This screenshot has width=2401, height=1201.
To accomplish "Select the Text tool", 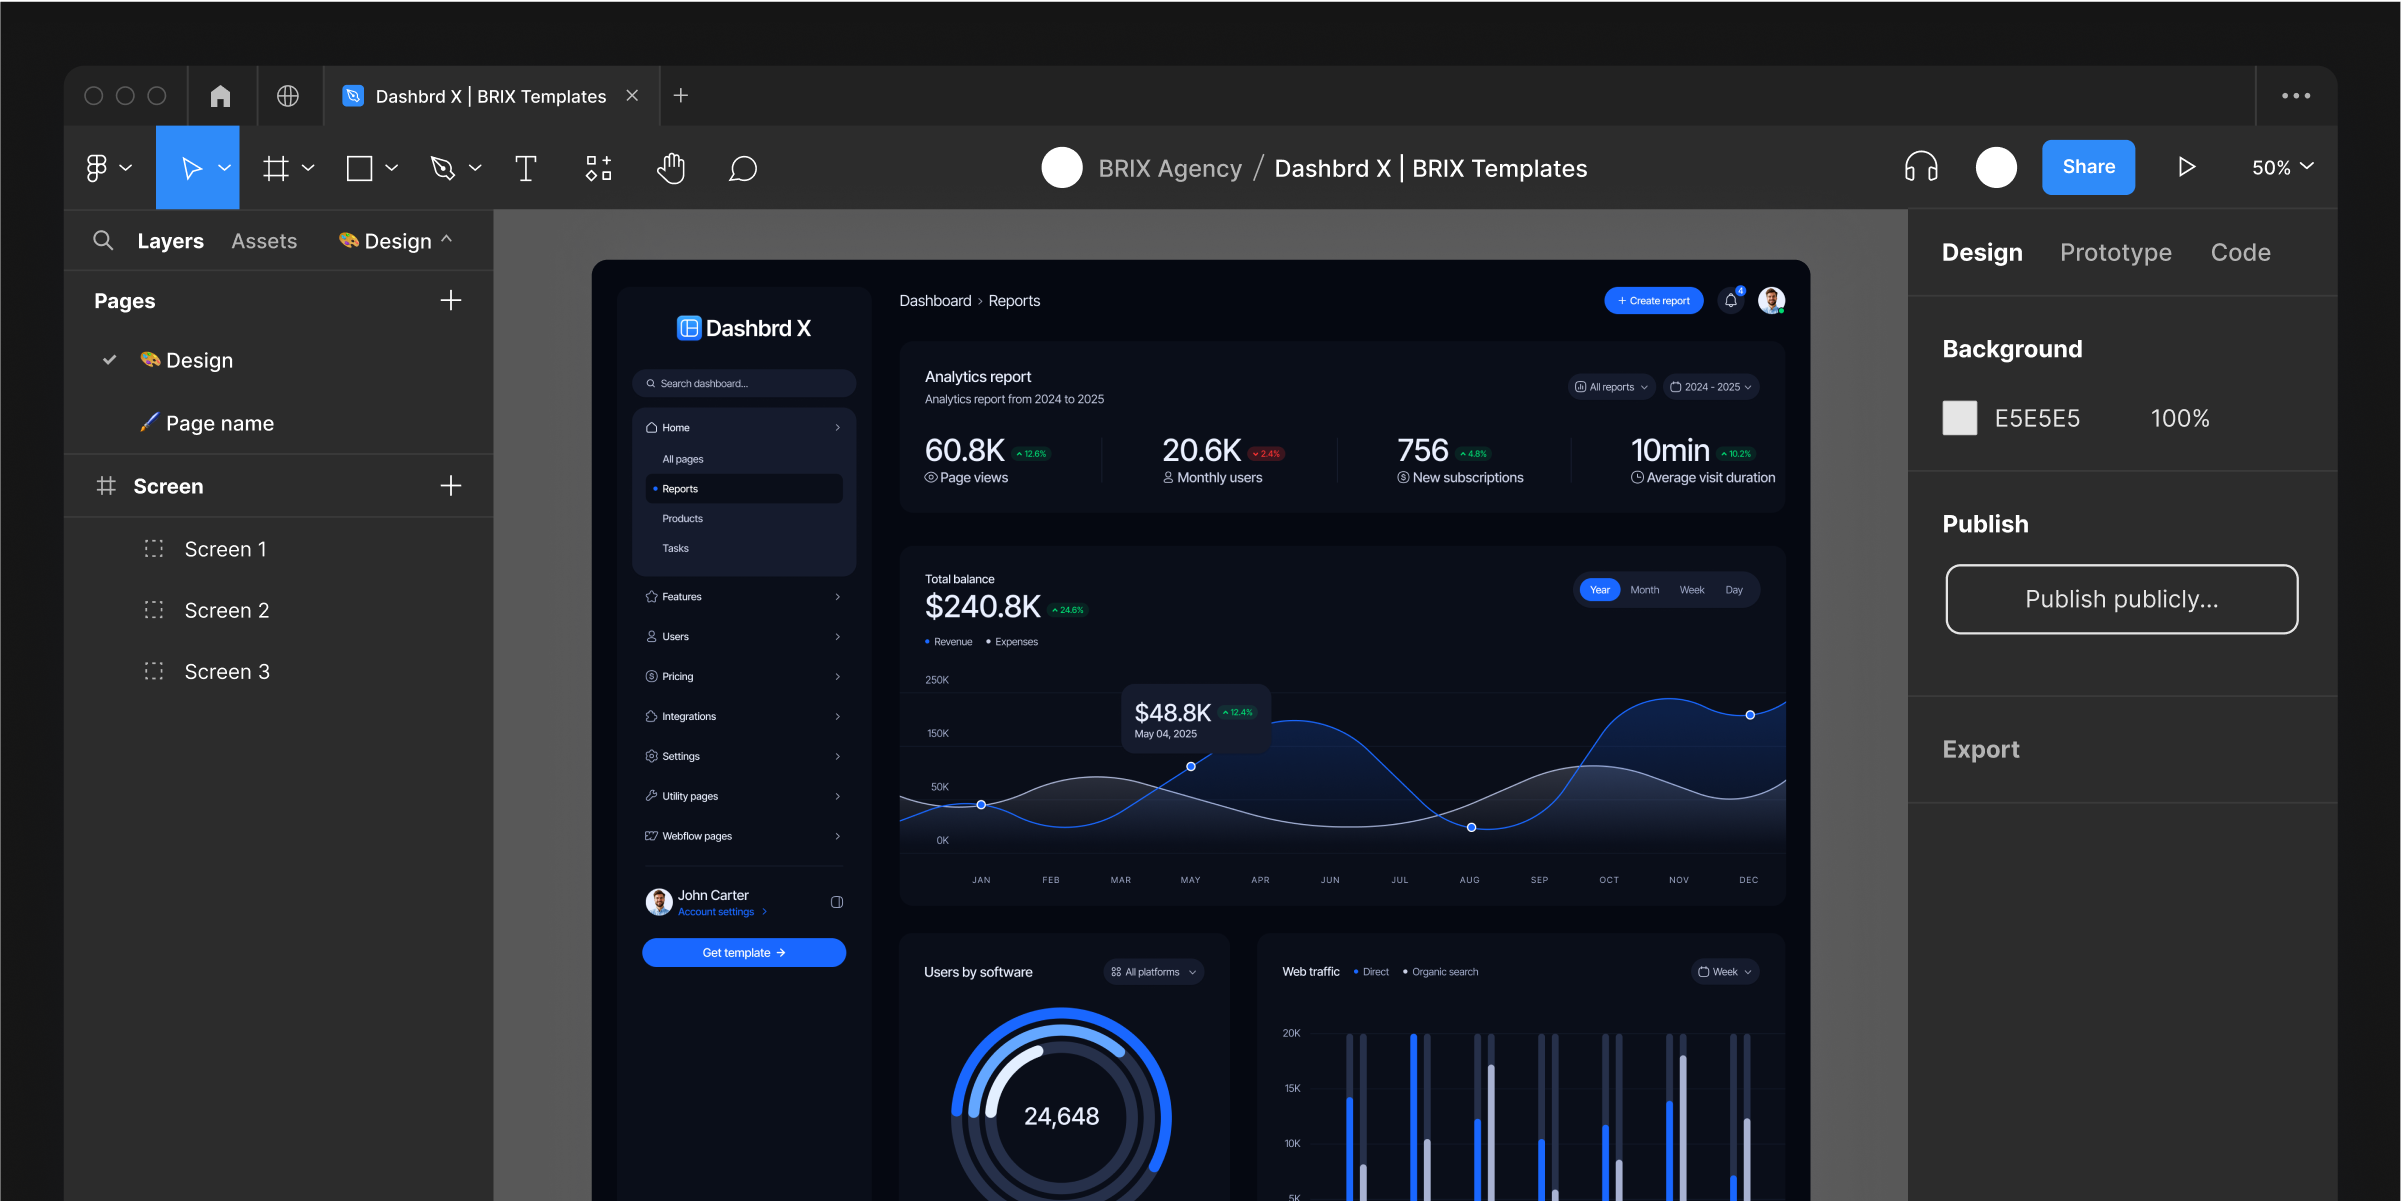I will pos(525,167).
